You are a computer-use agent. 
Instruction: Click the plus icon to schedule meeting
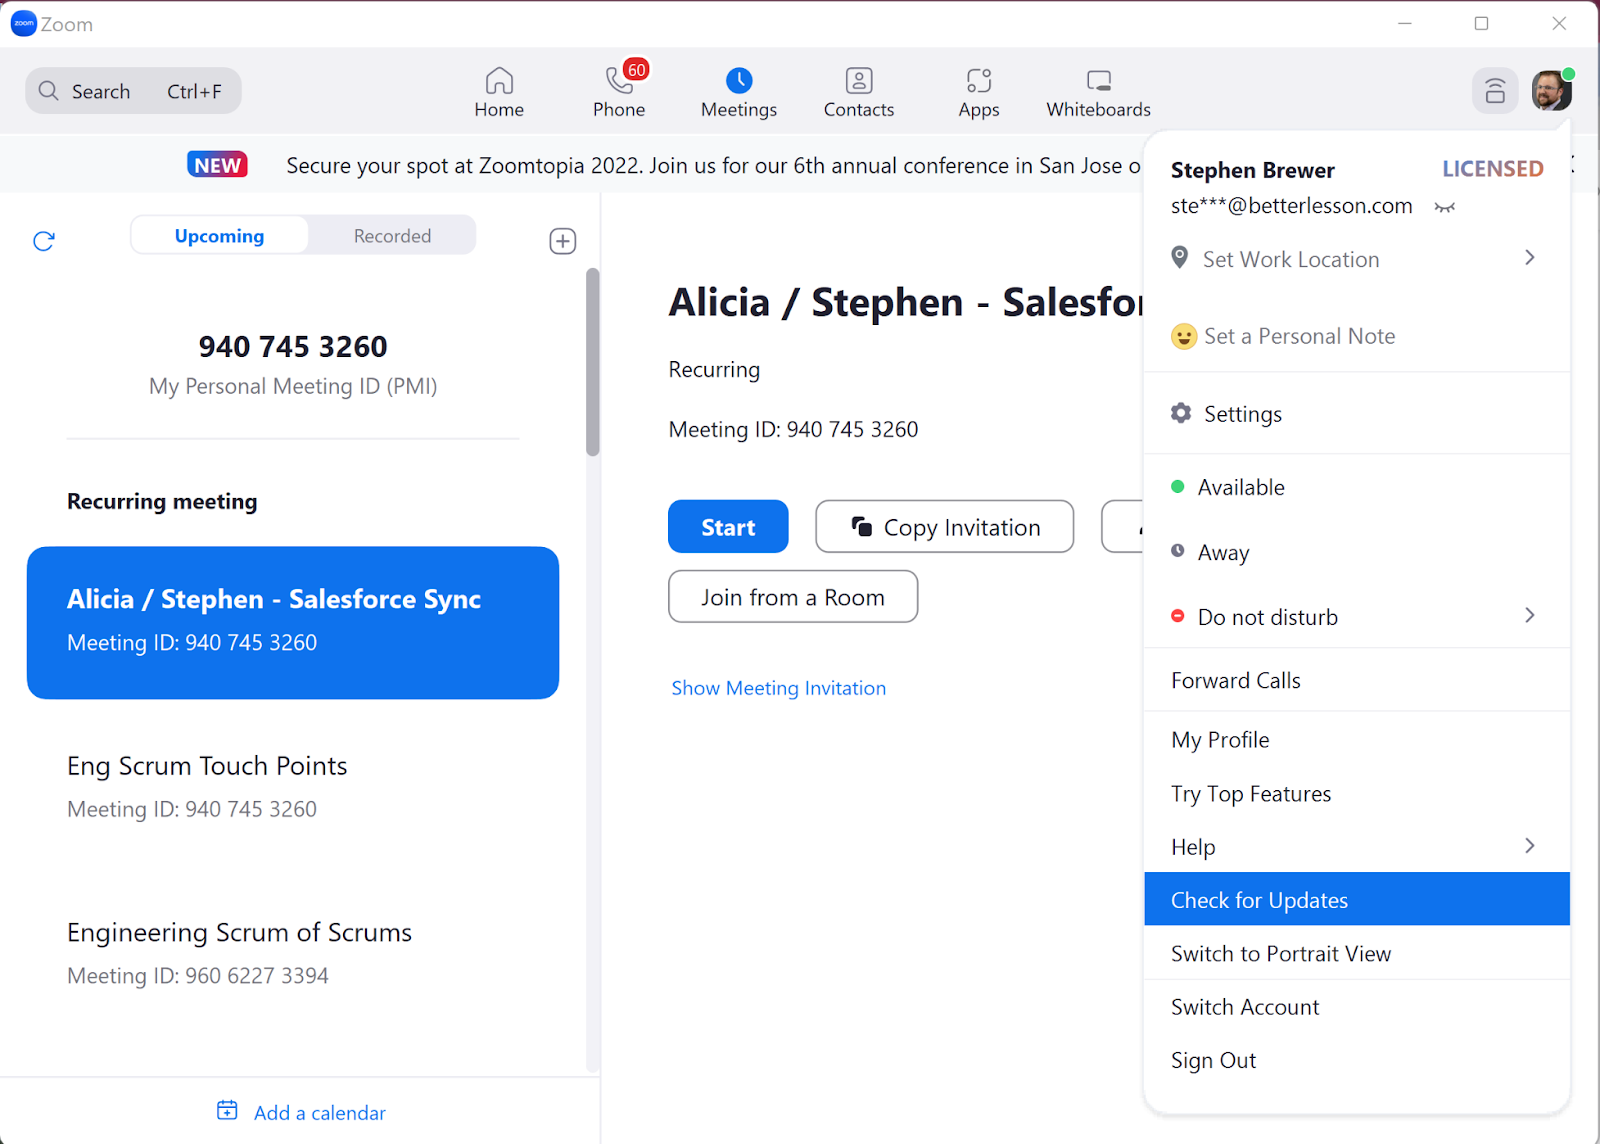(x=563, y=241)
